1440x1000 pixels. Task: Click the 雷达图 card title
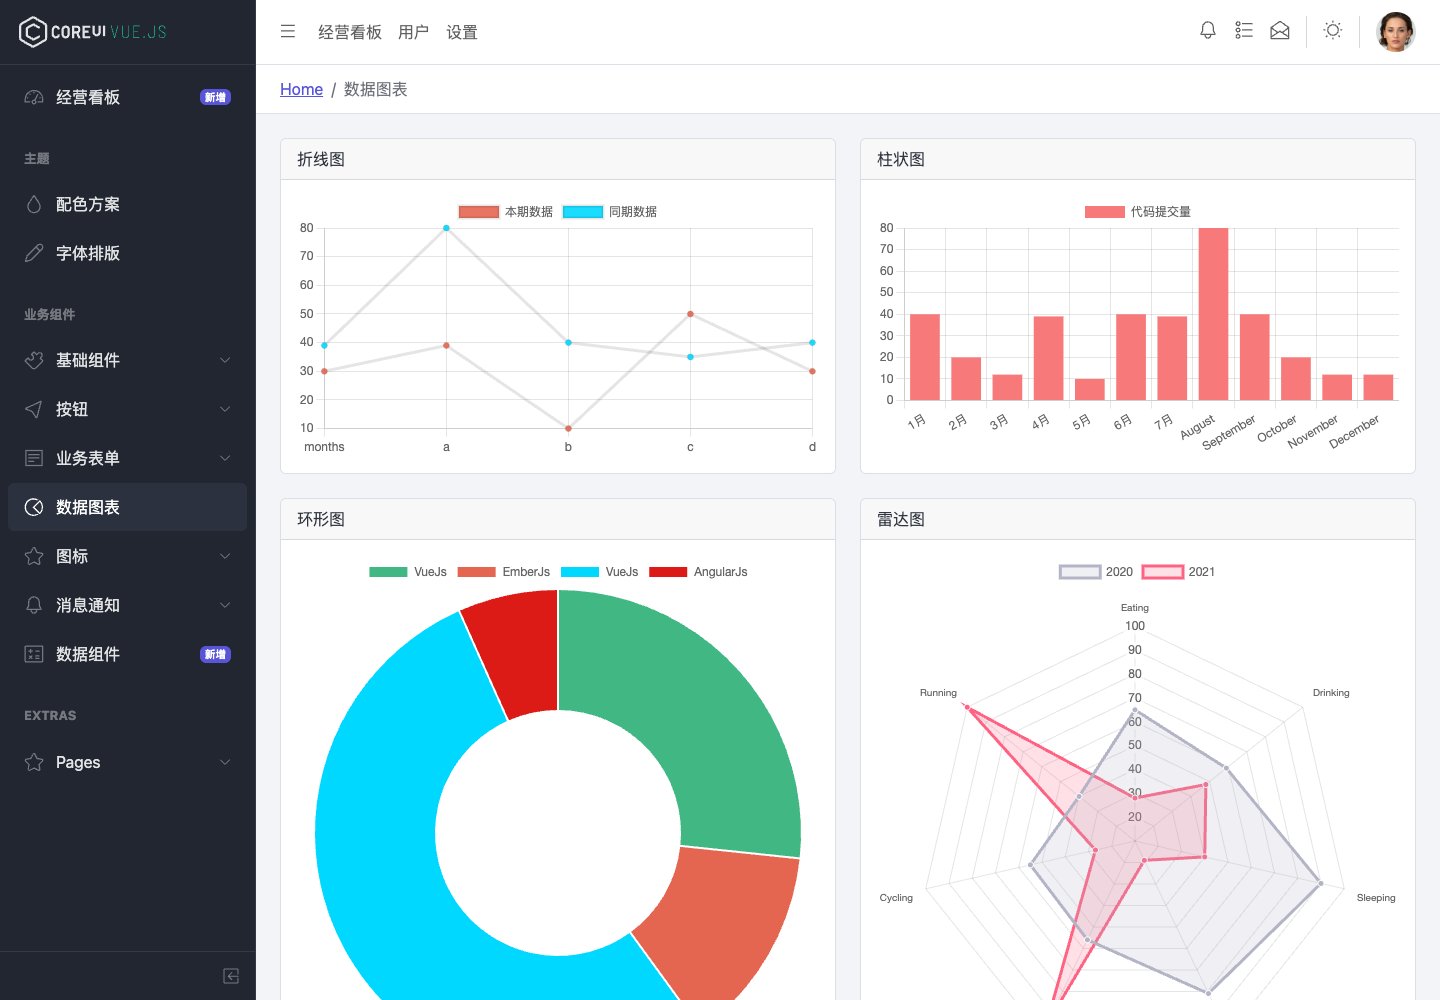[901, 519]
